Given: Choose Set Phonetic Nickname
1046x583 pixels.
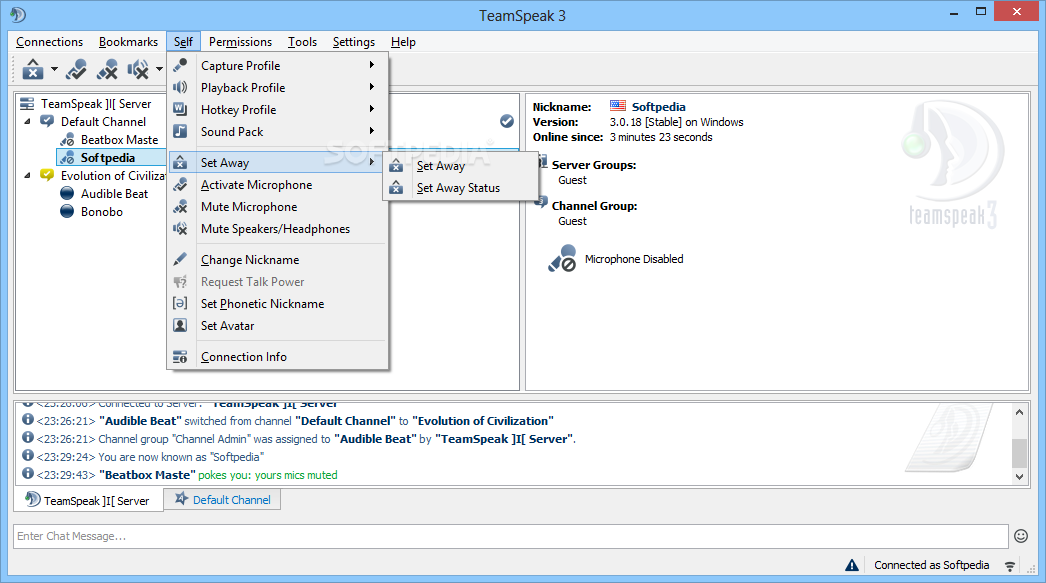Looking at the screenshot, I should (278, 304).
